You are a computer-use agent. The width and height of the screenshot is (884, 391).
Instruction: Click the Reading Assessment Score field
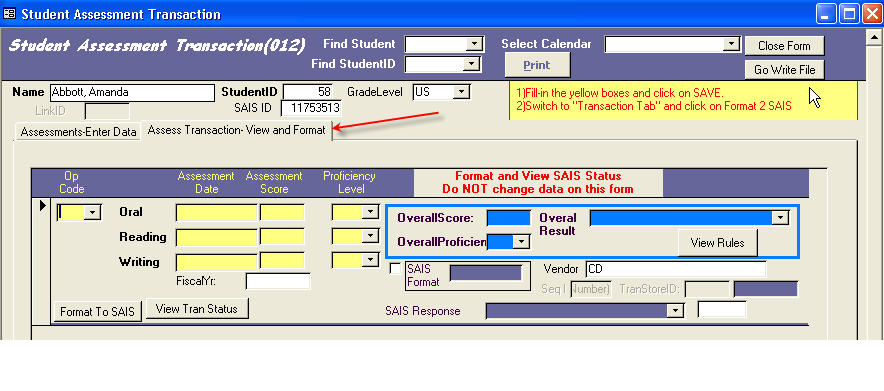(282, 237)
